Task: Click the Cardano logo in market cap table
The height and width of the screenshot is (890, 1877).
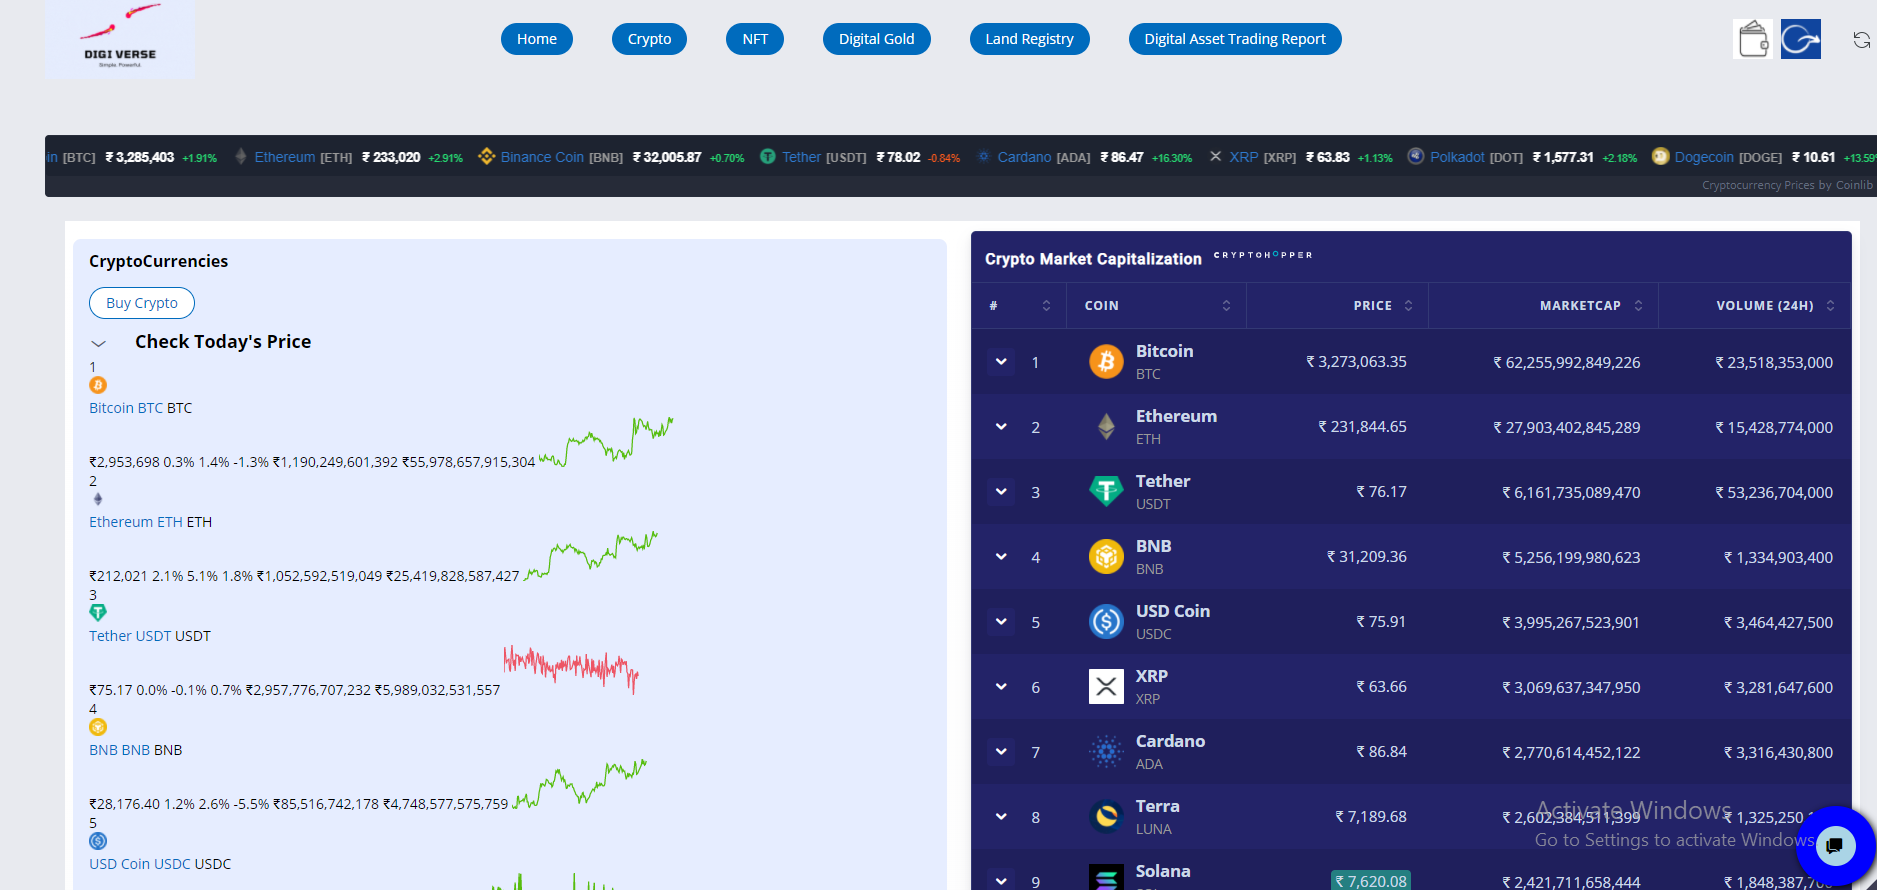Action: 1106,751
